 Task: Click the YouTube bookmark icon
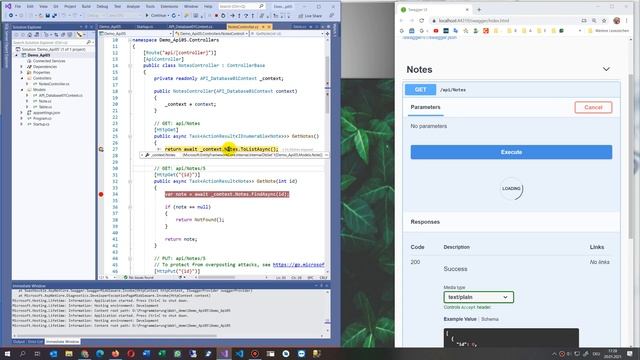pyautogui.click(x=436, y=31)
